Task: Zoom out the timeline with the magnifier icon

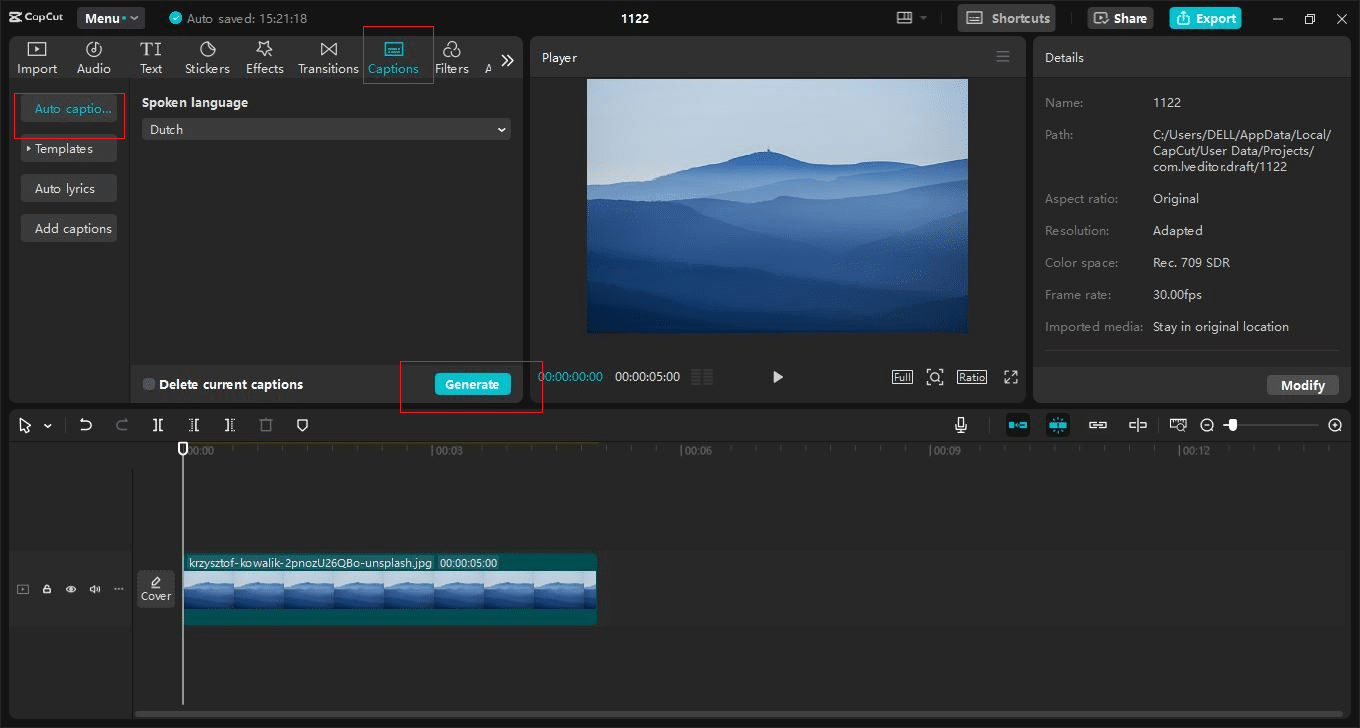Action: click(1207, 424)
